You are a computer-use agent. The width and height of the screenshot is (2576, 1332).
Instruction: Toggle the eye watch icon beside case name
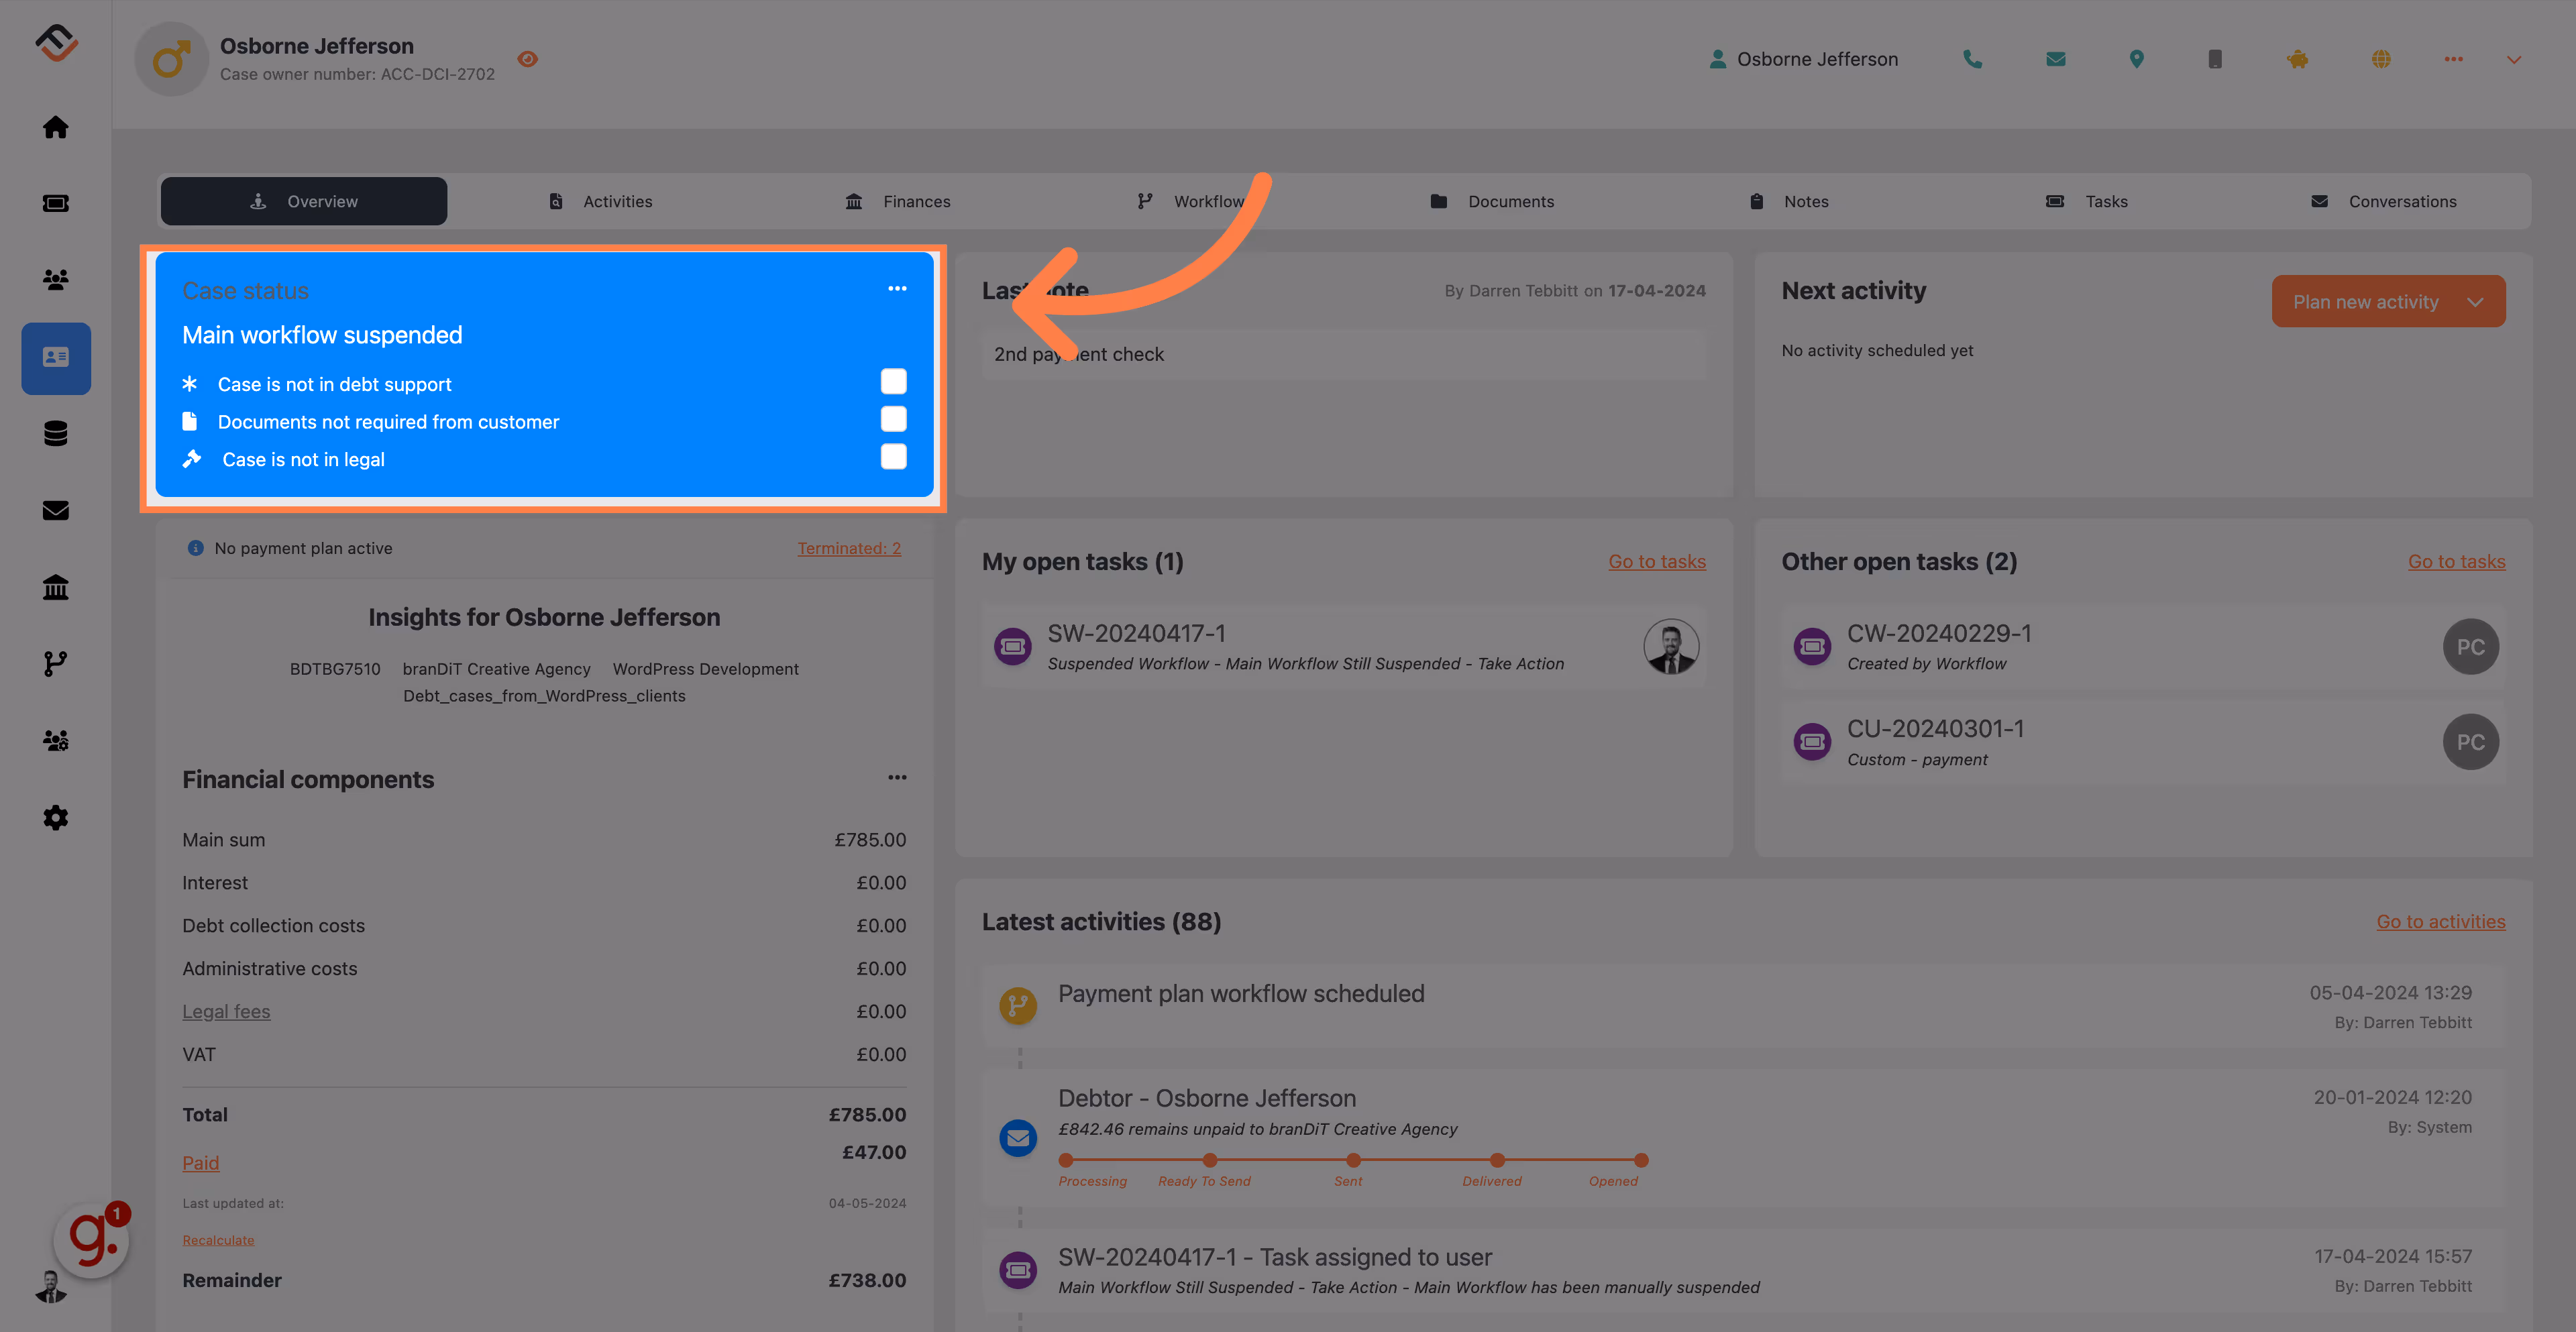pos(528,59)
